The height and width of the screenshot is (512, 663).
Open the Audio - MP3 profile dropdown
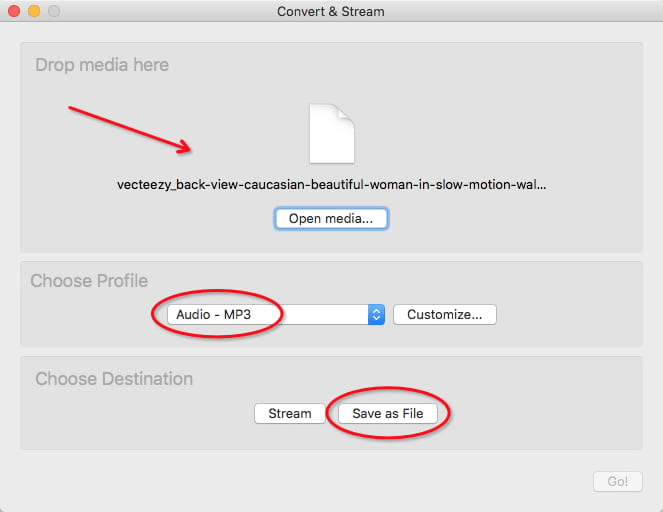(x=270, y=314)
